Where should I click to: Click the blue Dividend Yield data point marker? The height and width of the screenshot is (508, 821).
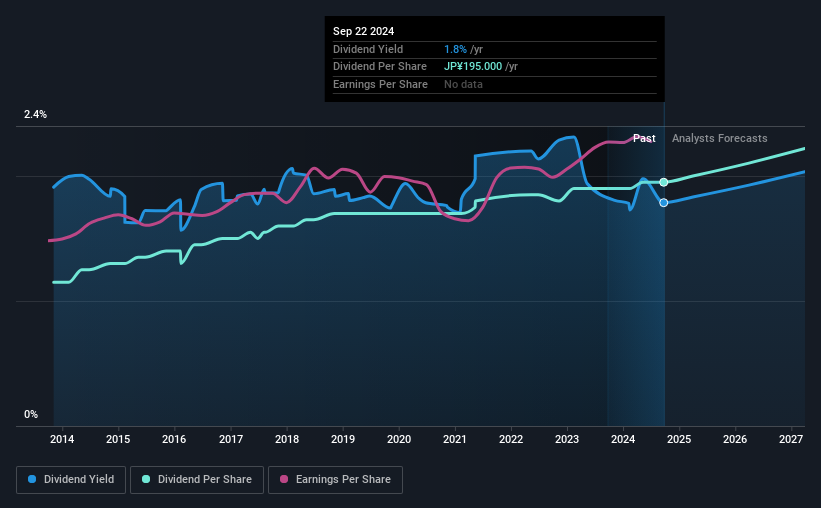663,203
